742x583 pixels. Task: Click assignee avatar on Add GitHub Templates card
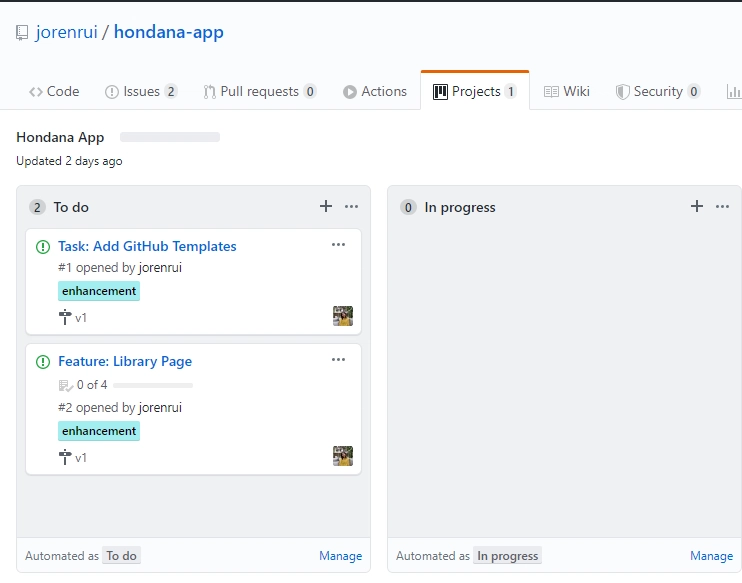pos(343,316)
